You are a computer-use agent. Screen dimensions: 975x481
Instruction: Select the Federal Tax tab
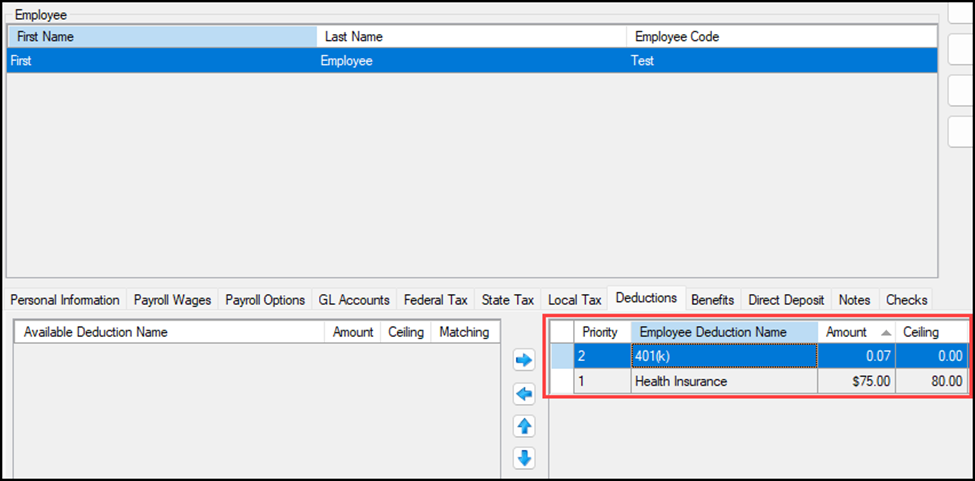click(x=435, y=300)
